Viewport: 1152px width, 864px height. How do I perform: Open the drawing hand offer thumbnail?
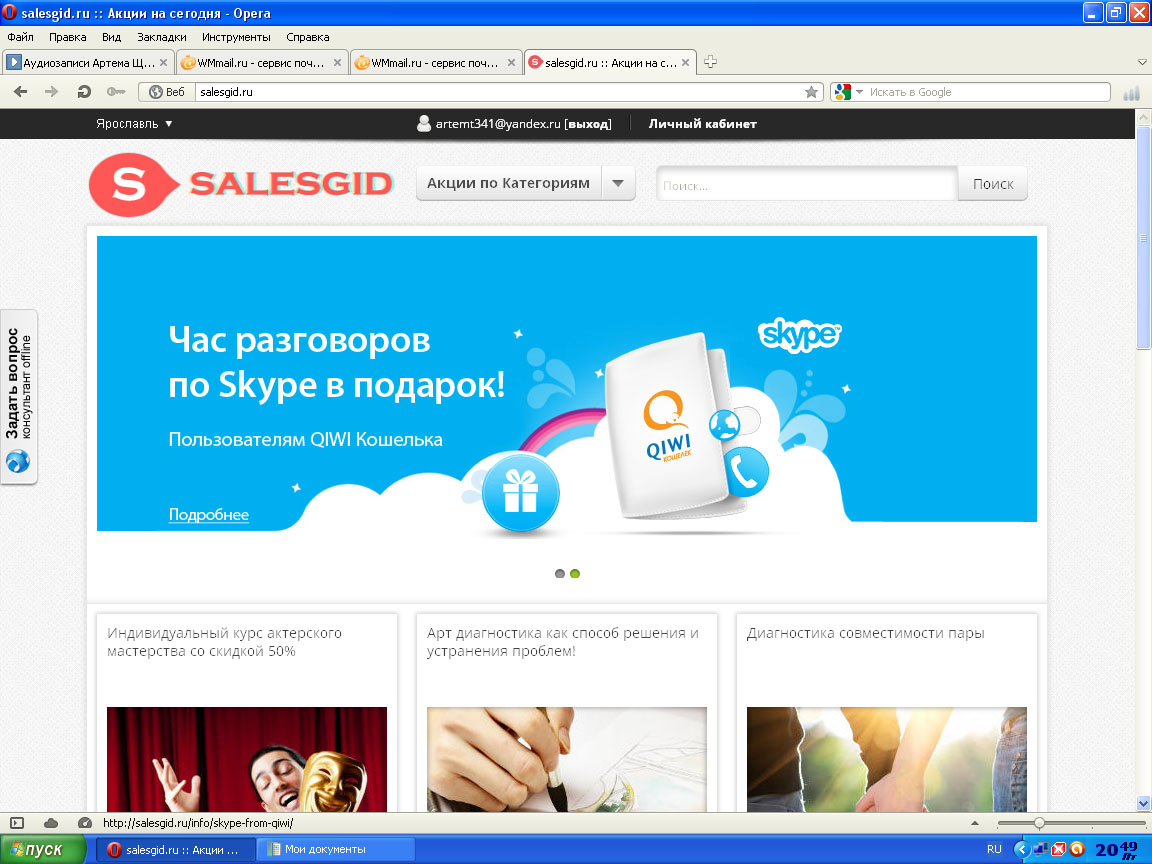point(566,760)
